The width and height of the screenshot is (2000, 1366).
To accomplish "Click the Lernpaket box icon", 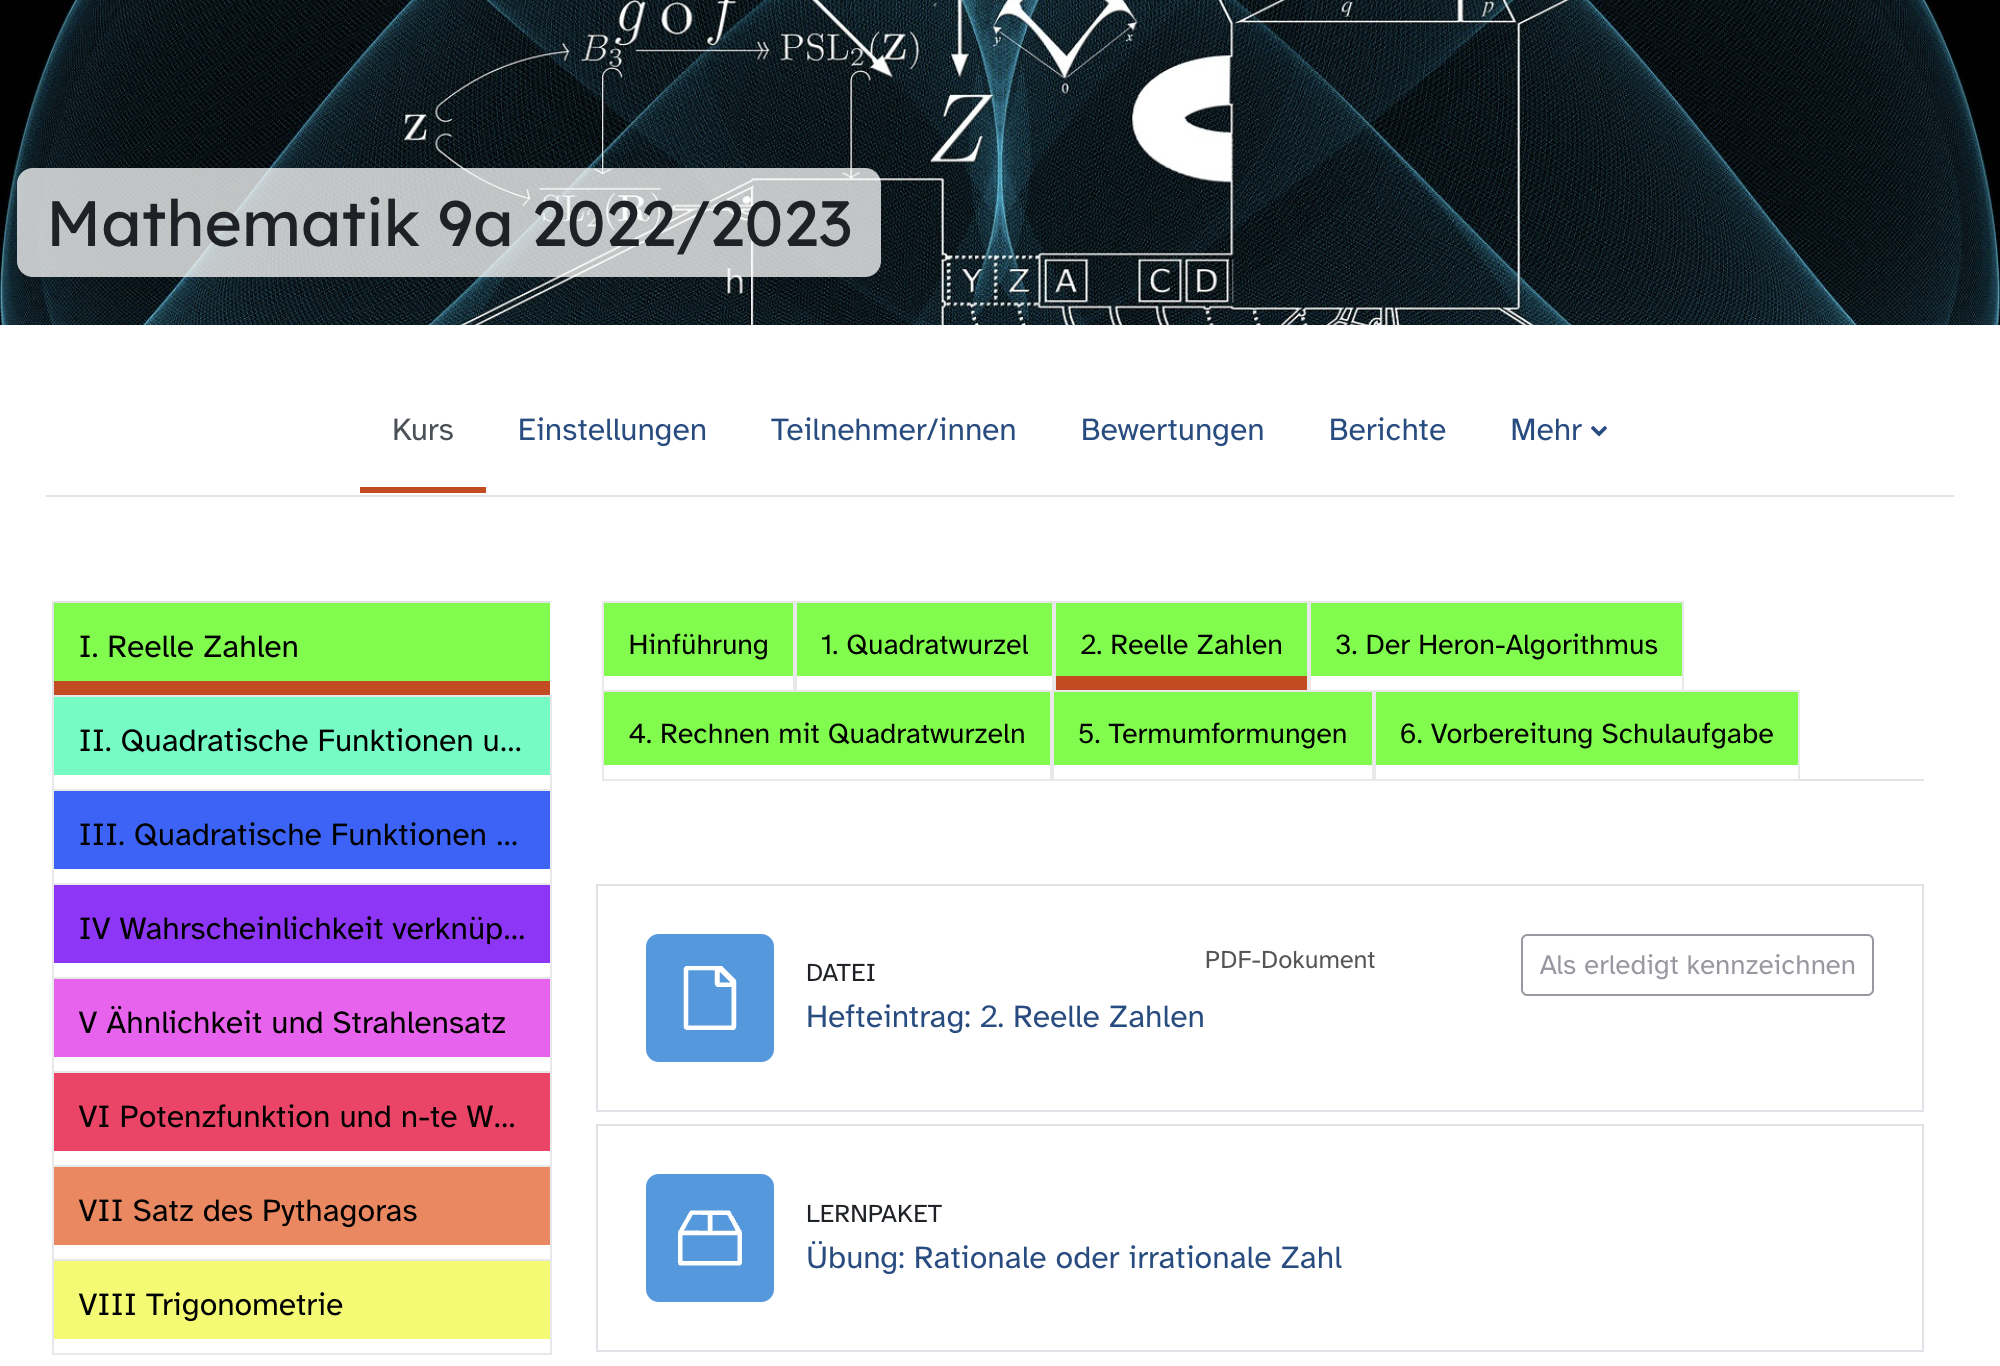I will click(x=709, y=1237).
